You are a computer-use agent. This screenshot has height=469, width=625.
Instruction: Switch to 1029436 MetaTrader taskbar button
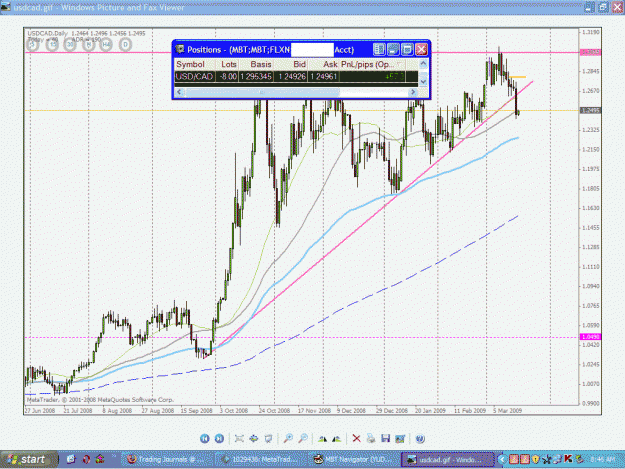click(261, 459)
